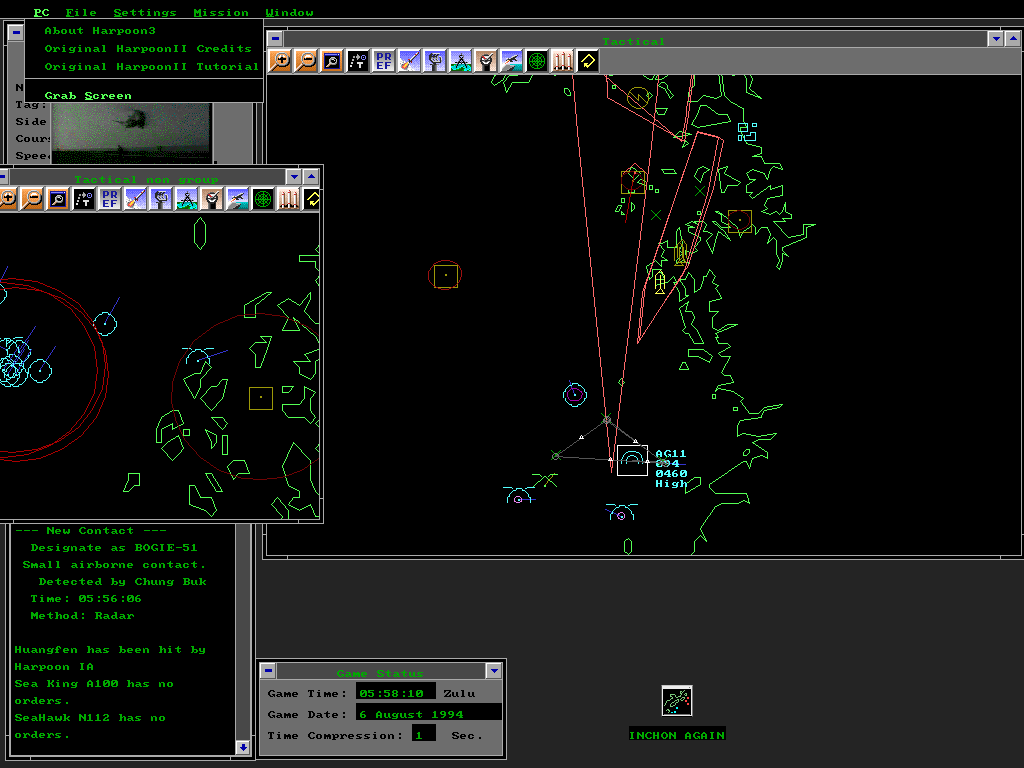Click Tactical non group up-arrow title button
This screenshot has height=768, width=1024.
click(x=312, y=176)
